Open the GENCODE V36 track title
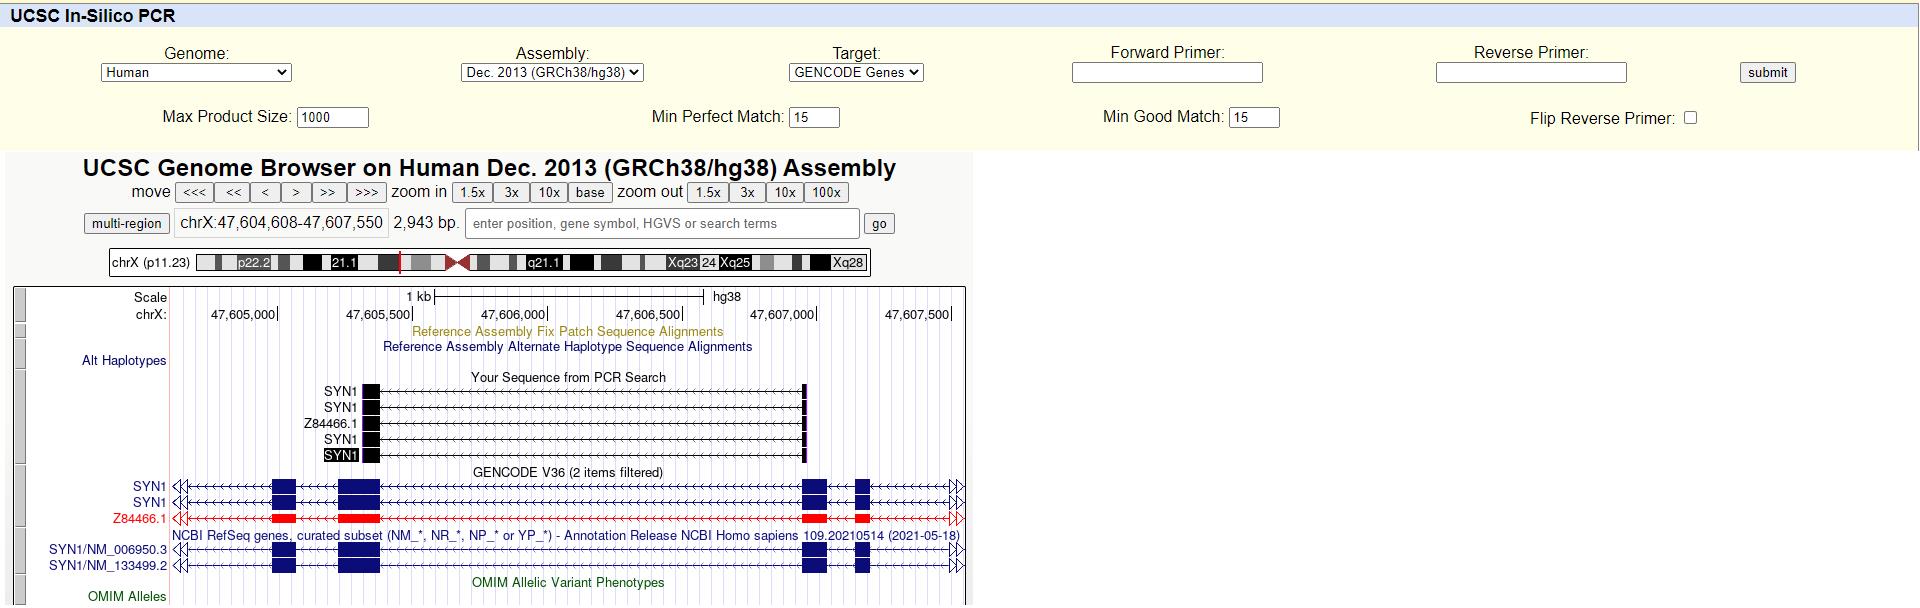The image size is (1920, 608). [567, 473]
